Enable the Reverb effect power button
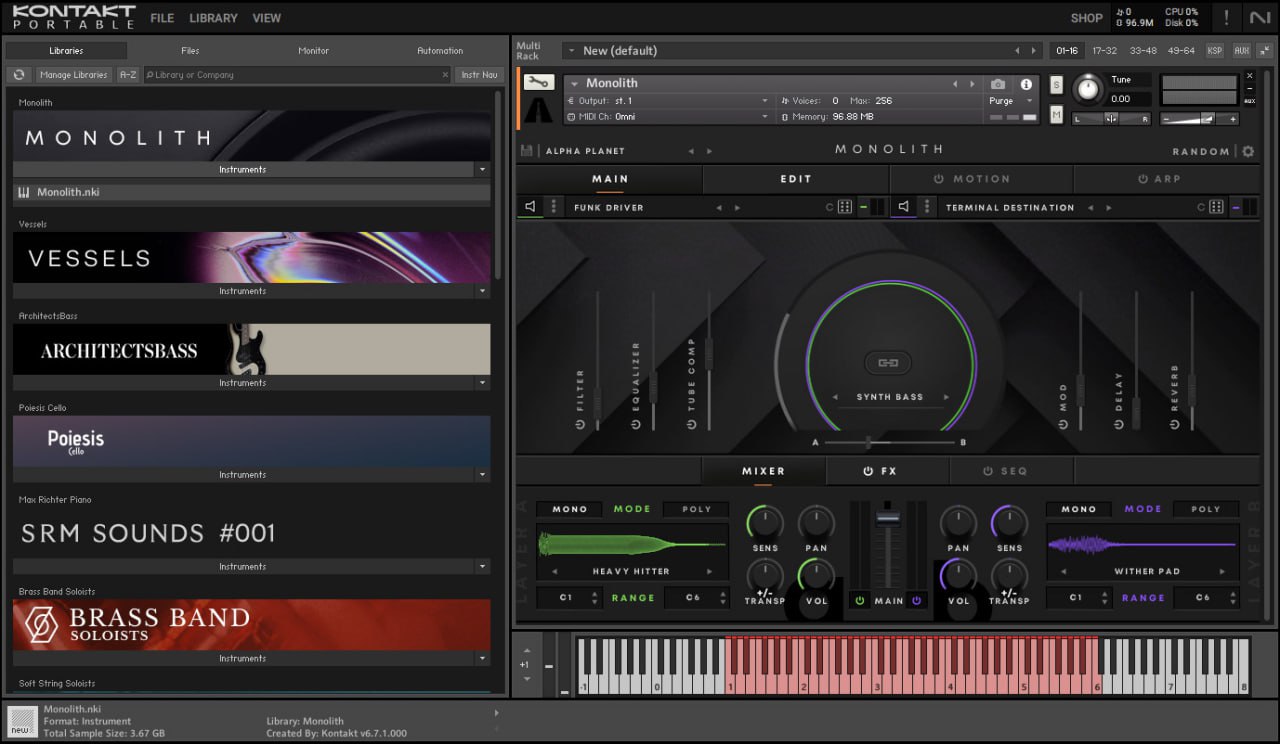1280x744 pixels. point(1175,424)
